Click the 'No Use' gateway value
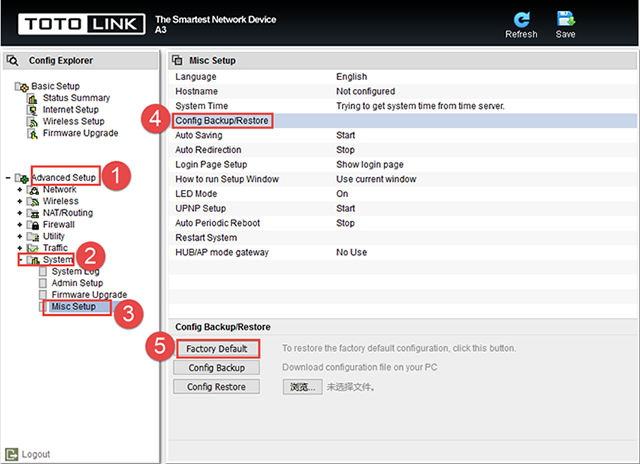Image resolution: width=640 pixels, height=464 pixels. click(351, 253)
